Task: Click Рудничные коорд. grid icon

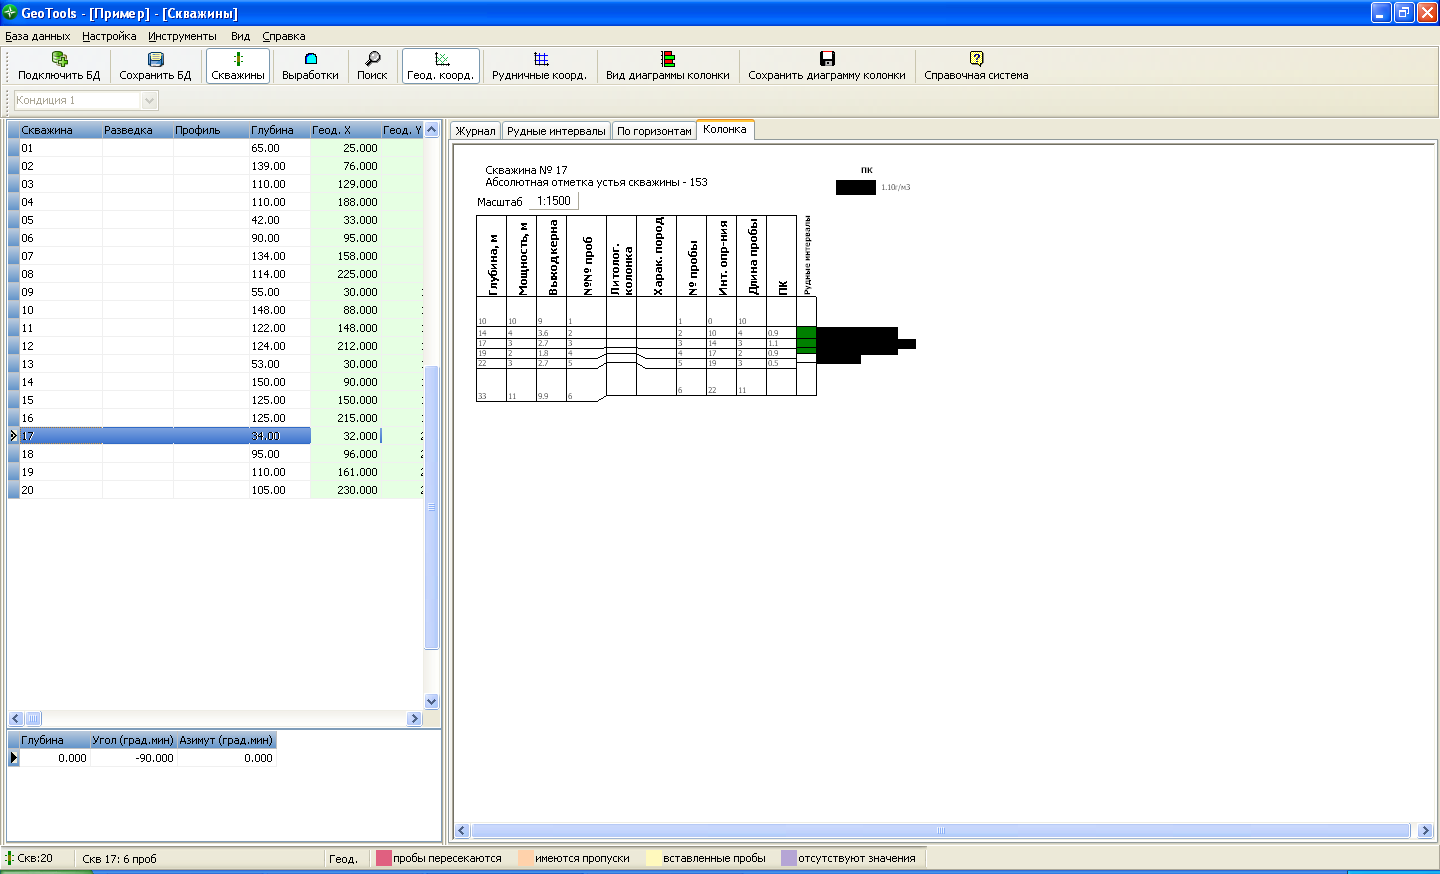Action: click(540, 60)
